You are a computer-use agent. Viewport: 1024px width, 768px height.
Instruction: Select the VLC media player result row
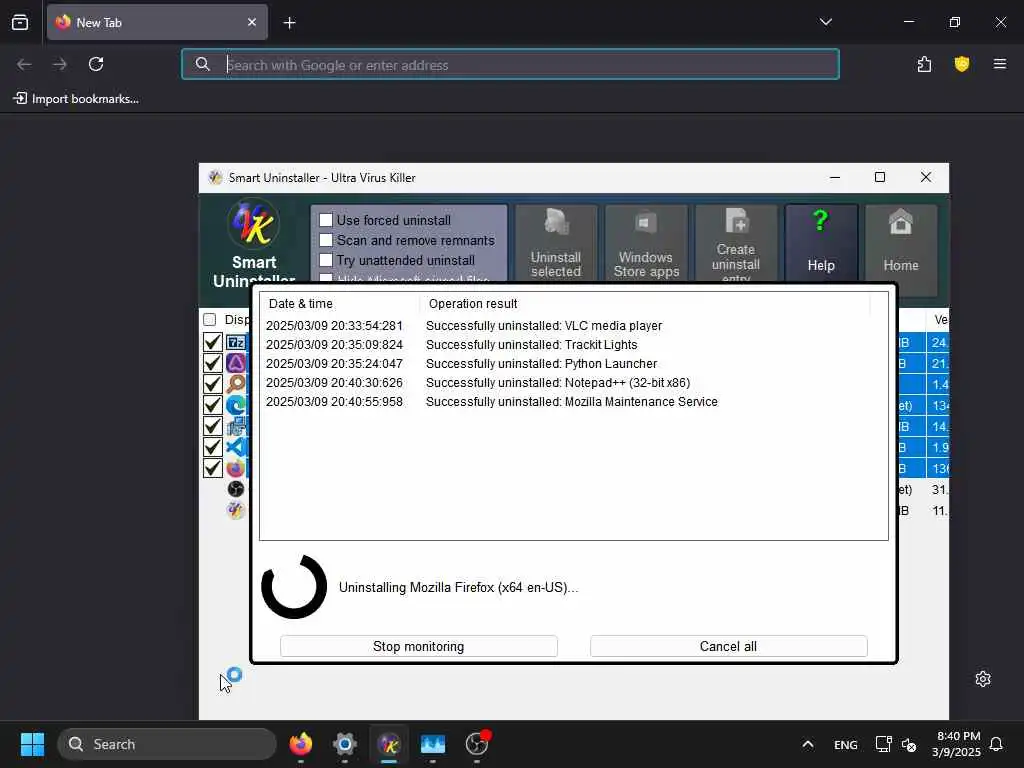[x=573, y=325]
